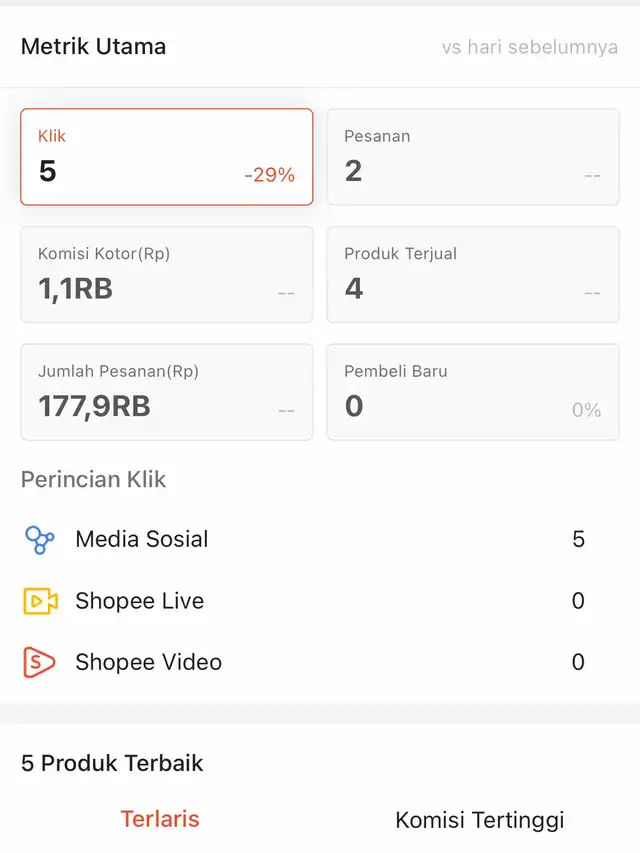Select the Produk Terjual metric card

tap(473, 274)
